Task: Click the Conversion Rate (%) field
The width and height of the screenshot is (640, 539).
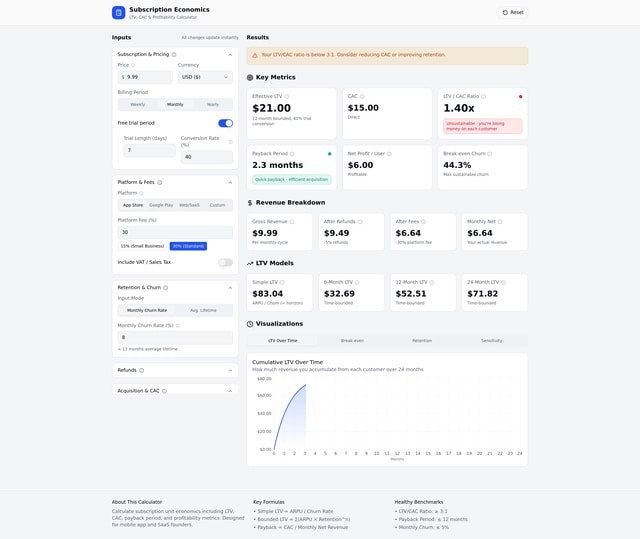Action: tap(207, 157)
